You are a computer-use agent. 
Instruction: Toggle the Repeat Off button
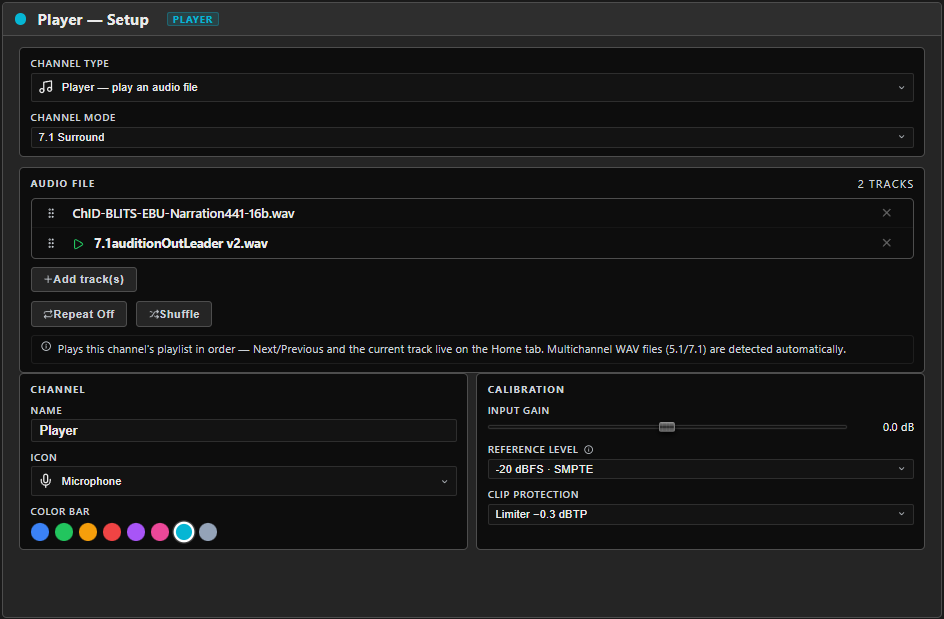(x=79, y=314)
